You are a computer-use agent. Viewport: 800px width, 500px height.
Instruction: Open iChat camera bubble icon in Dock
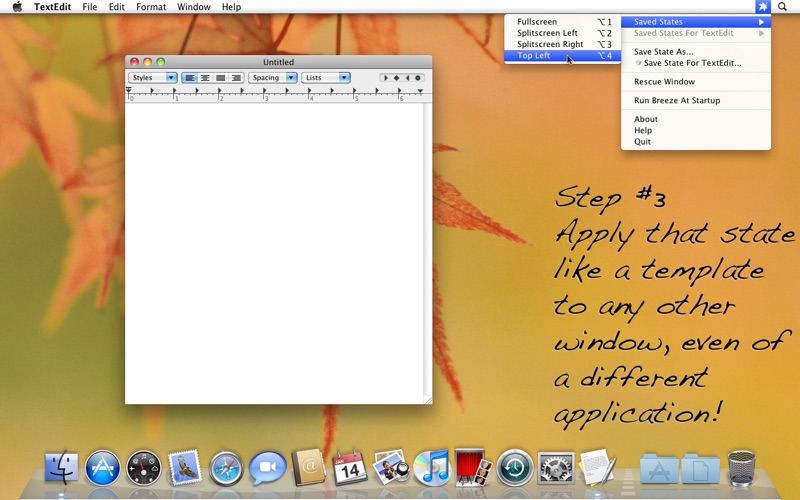point(267,467)
